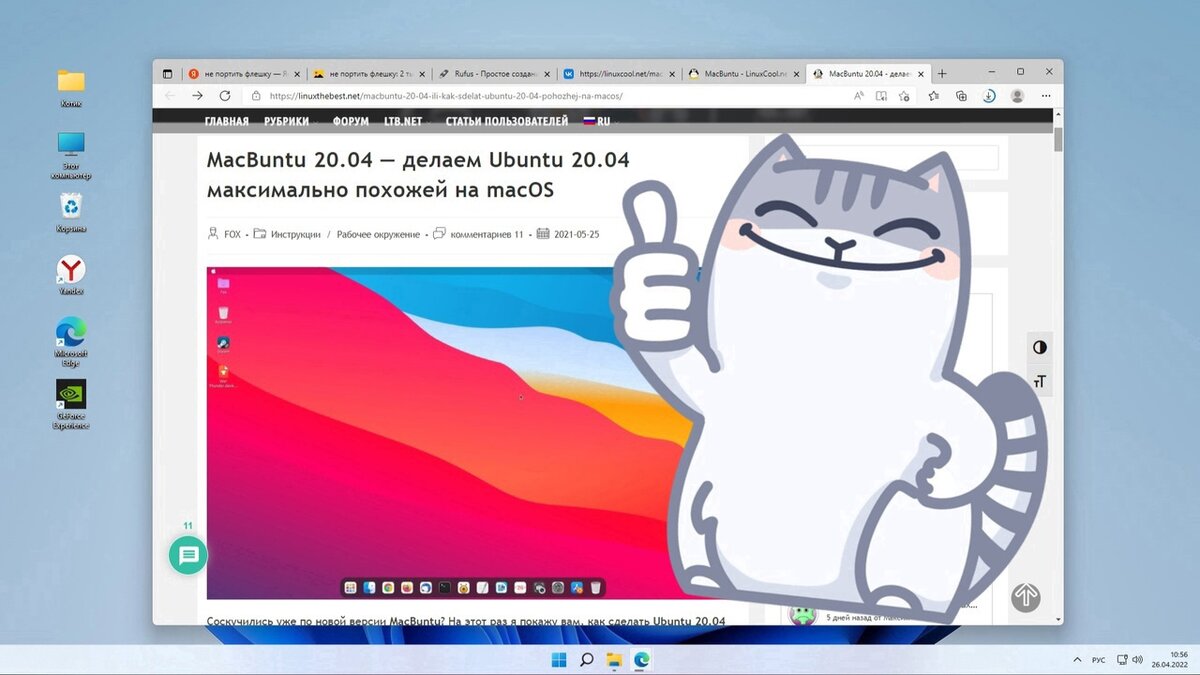This screenshot has width=1200, height=675.
Task: Select the Edge taskbar icon
Action: point(642,659)
